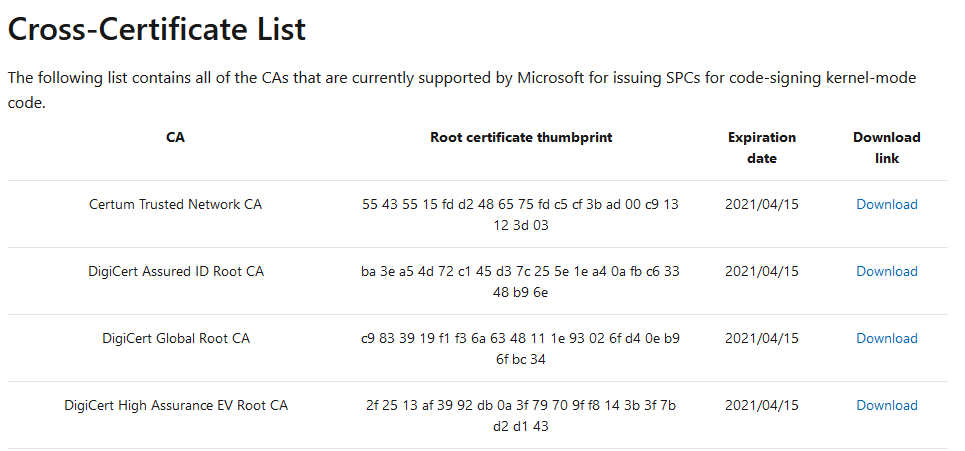Click the CA column header
Image resolution: width=965 pixels, height=451 pixels.
click(x=175, y=137)
